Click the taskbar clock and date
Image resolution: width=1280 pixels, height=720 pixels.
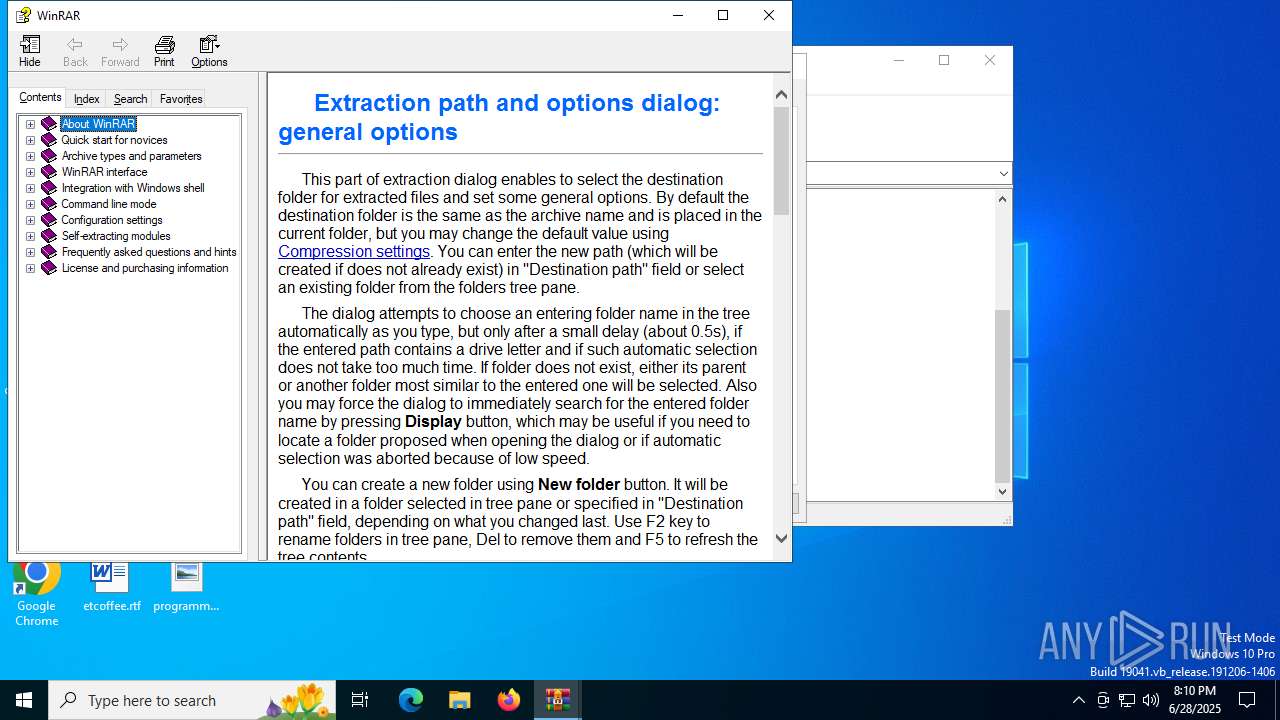click(x=1195, y=700)
